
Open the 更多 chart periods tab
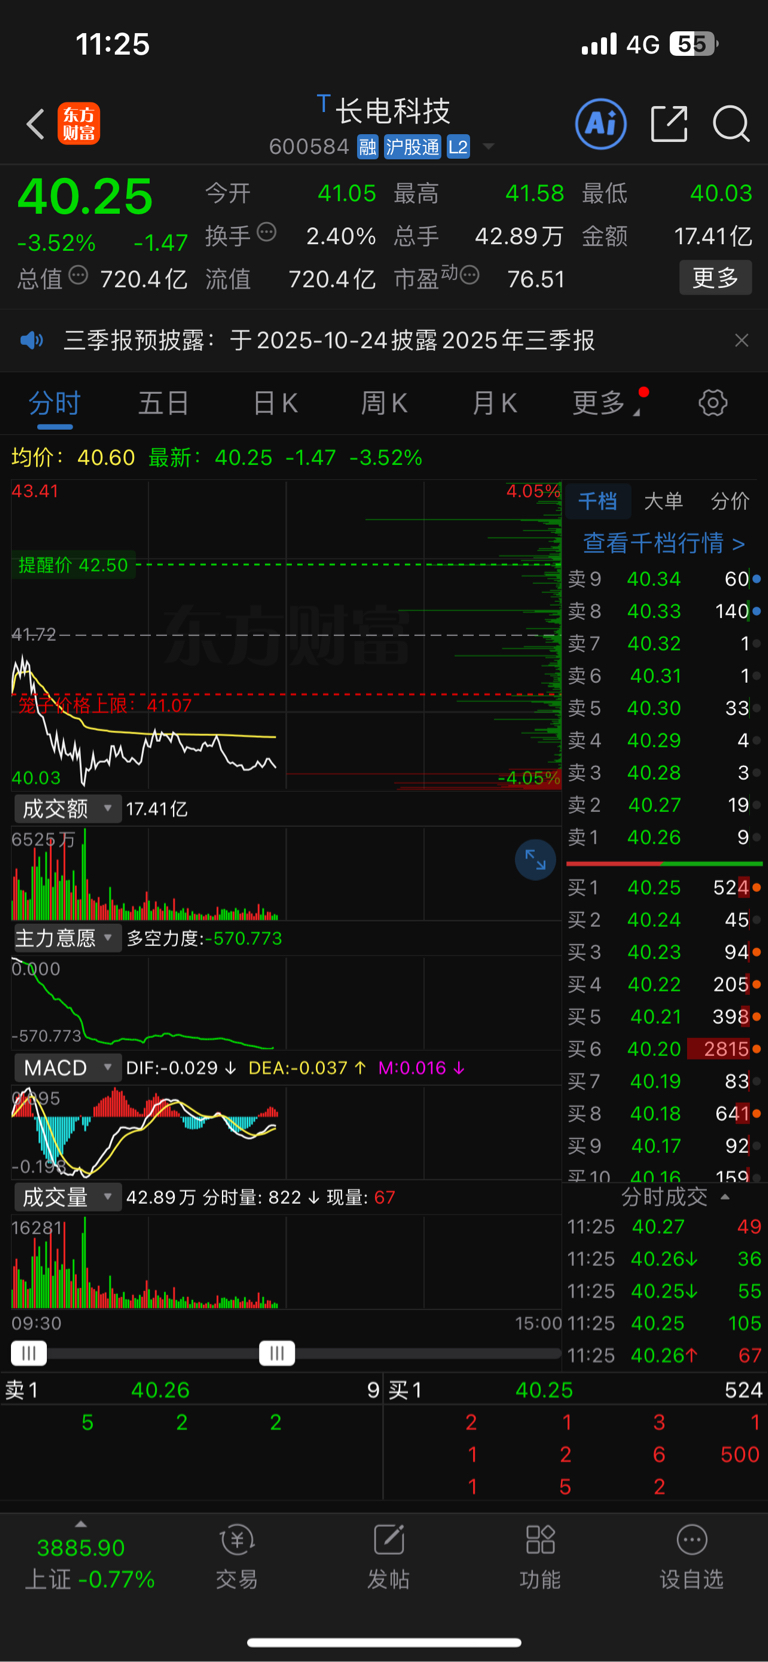click(x=604, y=403)
